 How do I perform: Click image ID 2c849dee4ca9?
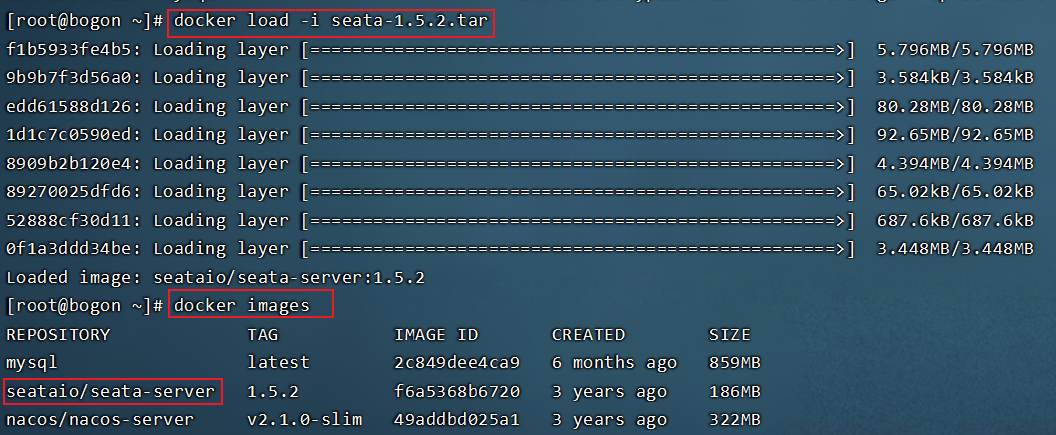[457, 363]
